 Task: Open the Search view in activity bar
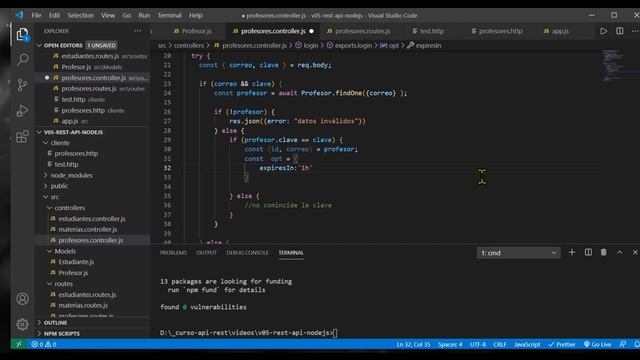pyautogui.click(x=22, y=60)
